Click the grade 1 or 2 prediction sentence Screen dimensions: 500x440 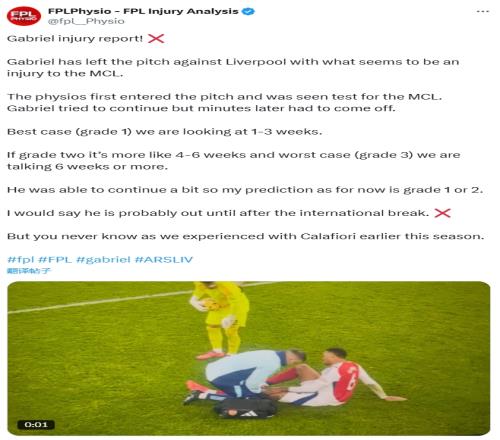pyautogui.click(x=245, y=190)
